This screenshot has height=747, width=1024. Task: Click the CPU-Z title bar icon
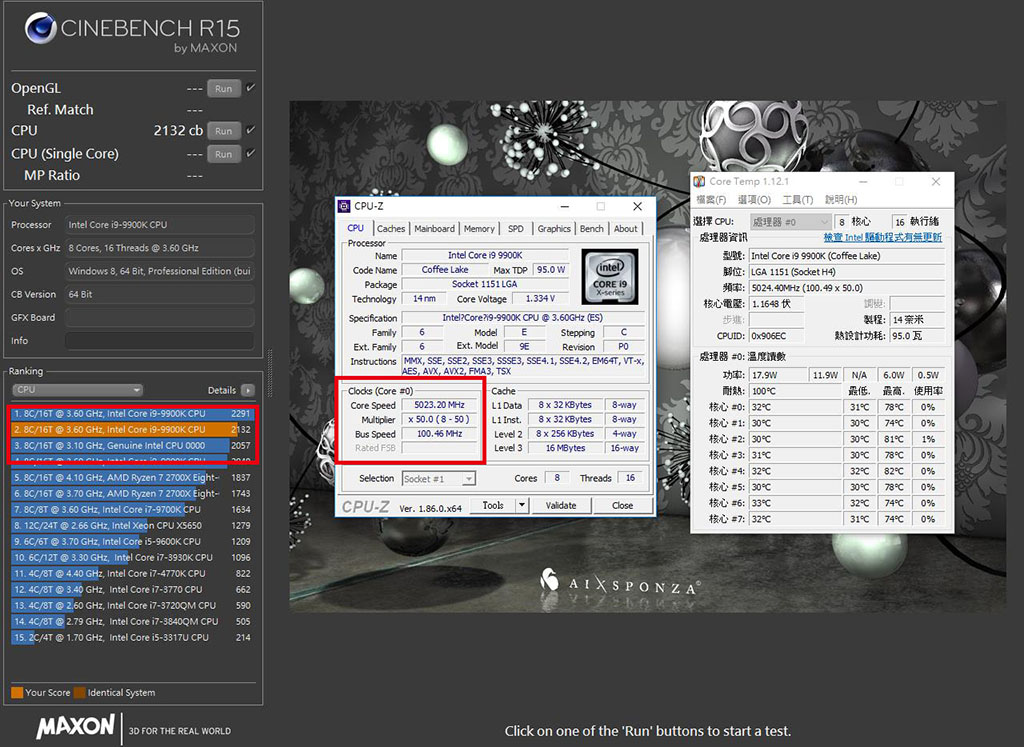(343, 206)
